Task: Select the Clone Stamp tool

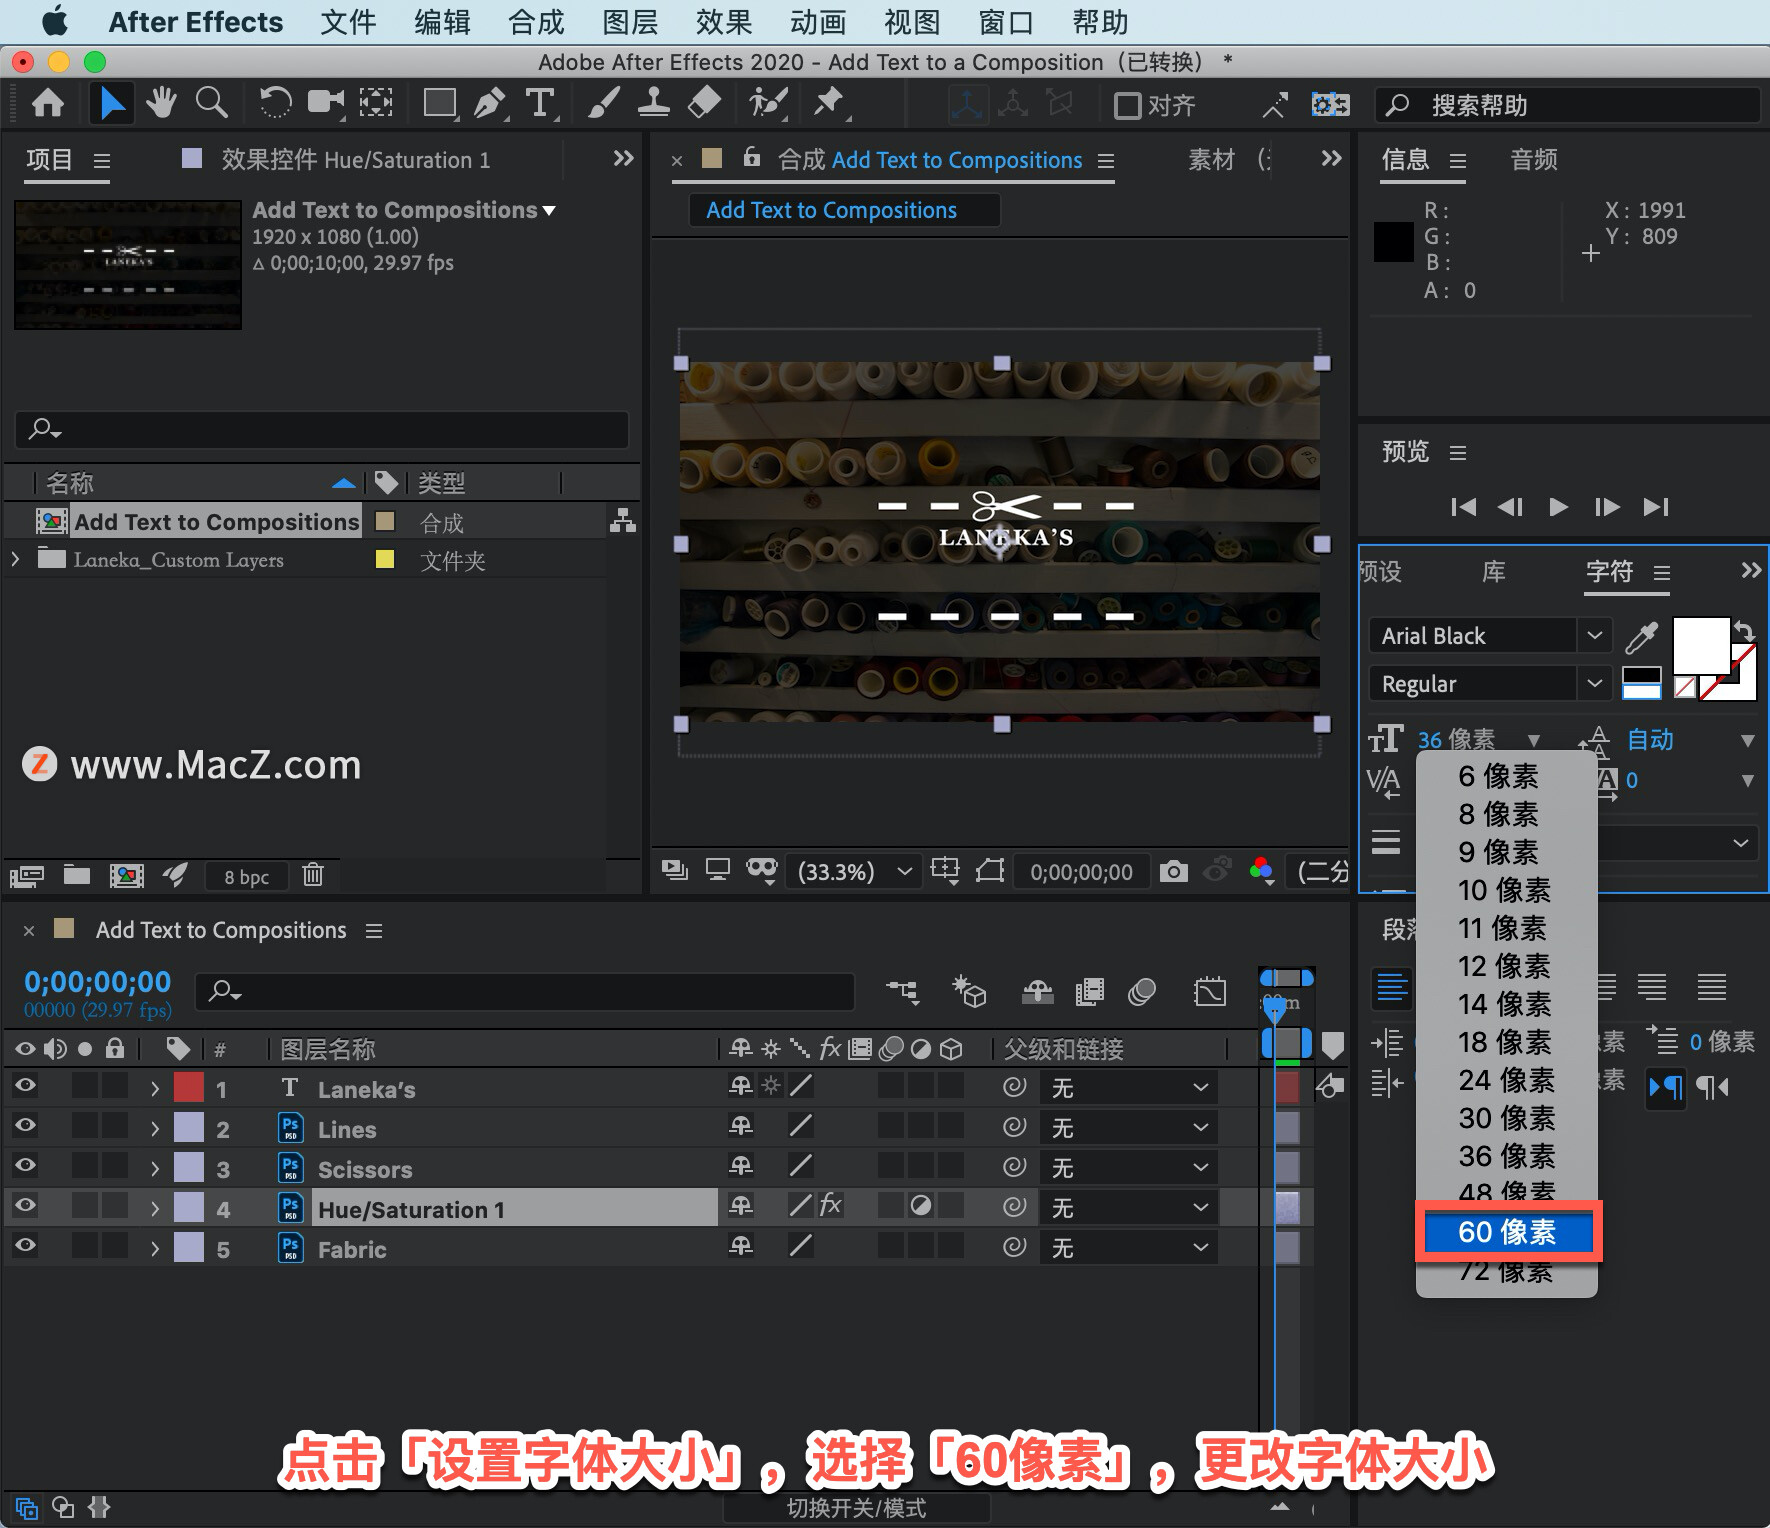Action: point(653,103)
